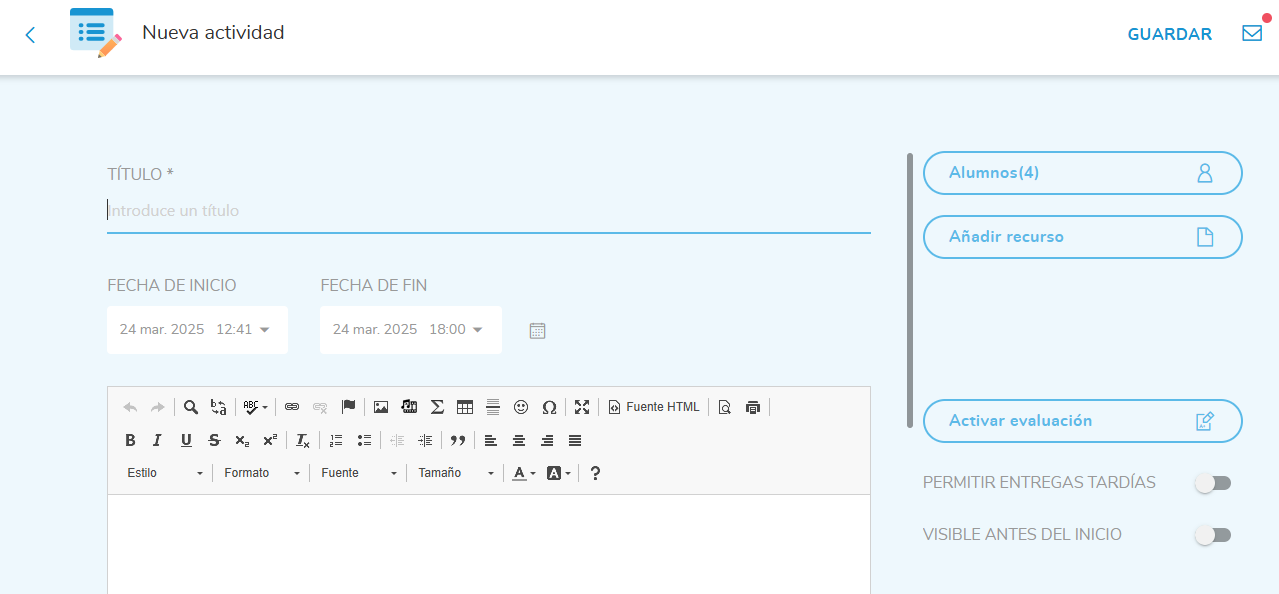
Task: Switch editor to Fuente HTML view
Action: pyautogui.click(x=654, y=407)
